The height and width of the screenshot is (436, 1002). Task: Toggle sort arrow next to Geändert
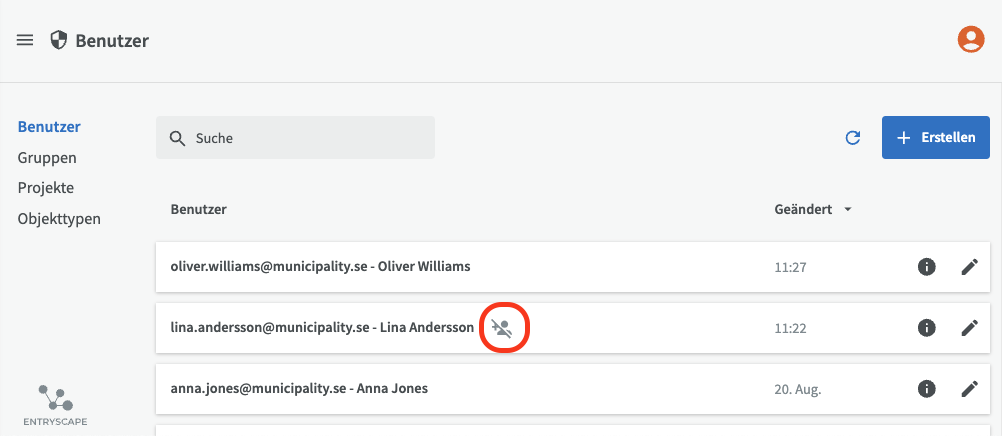848,210
